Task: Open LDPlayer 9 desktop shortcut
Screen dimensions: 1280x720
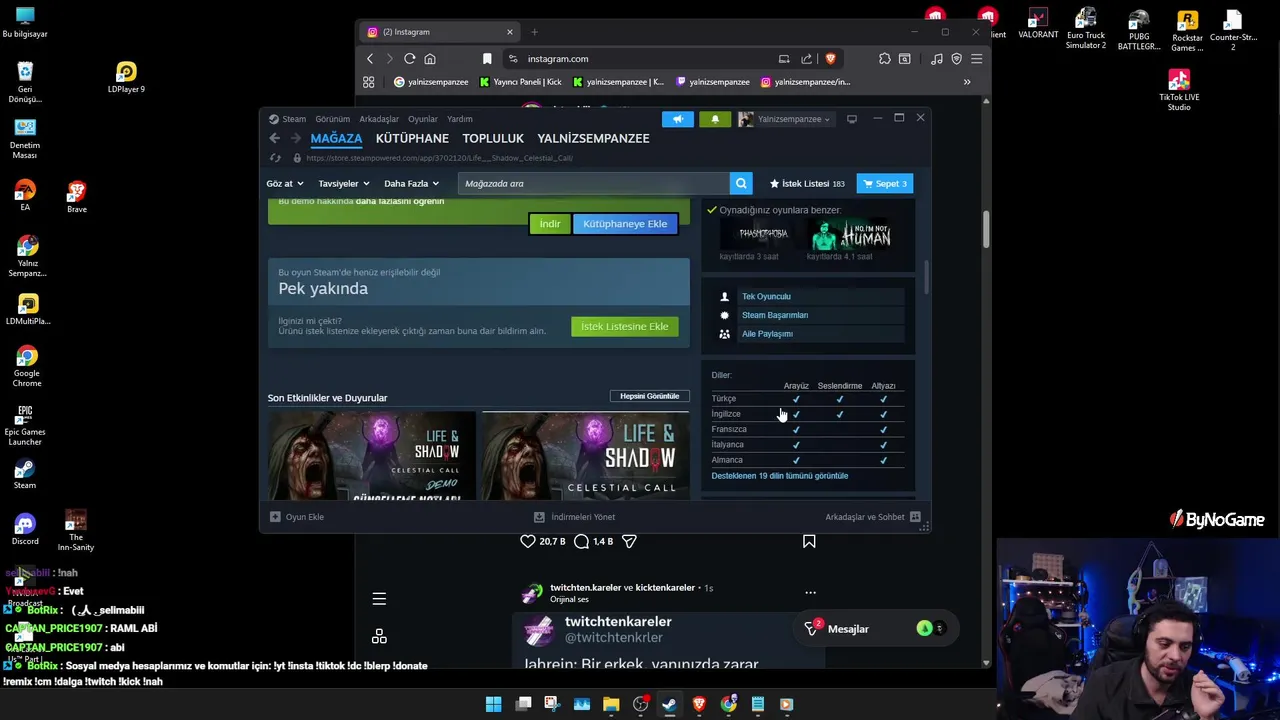Action: 126,77
